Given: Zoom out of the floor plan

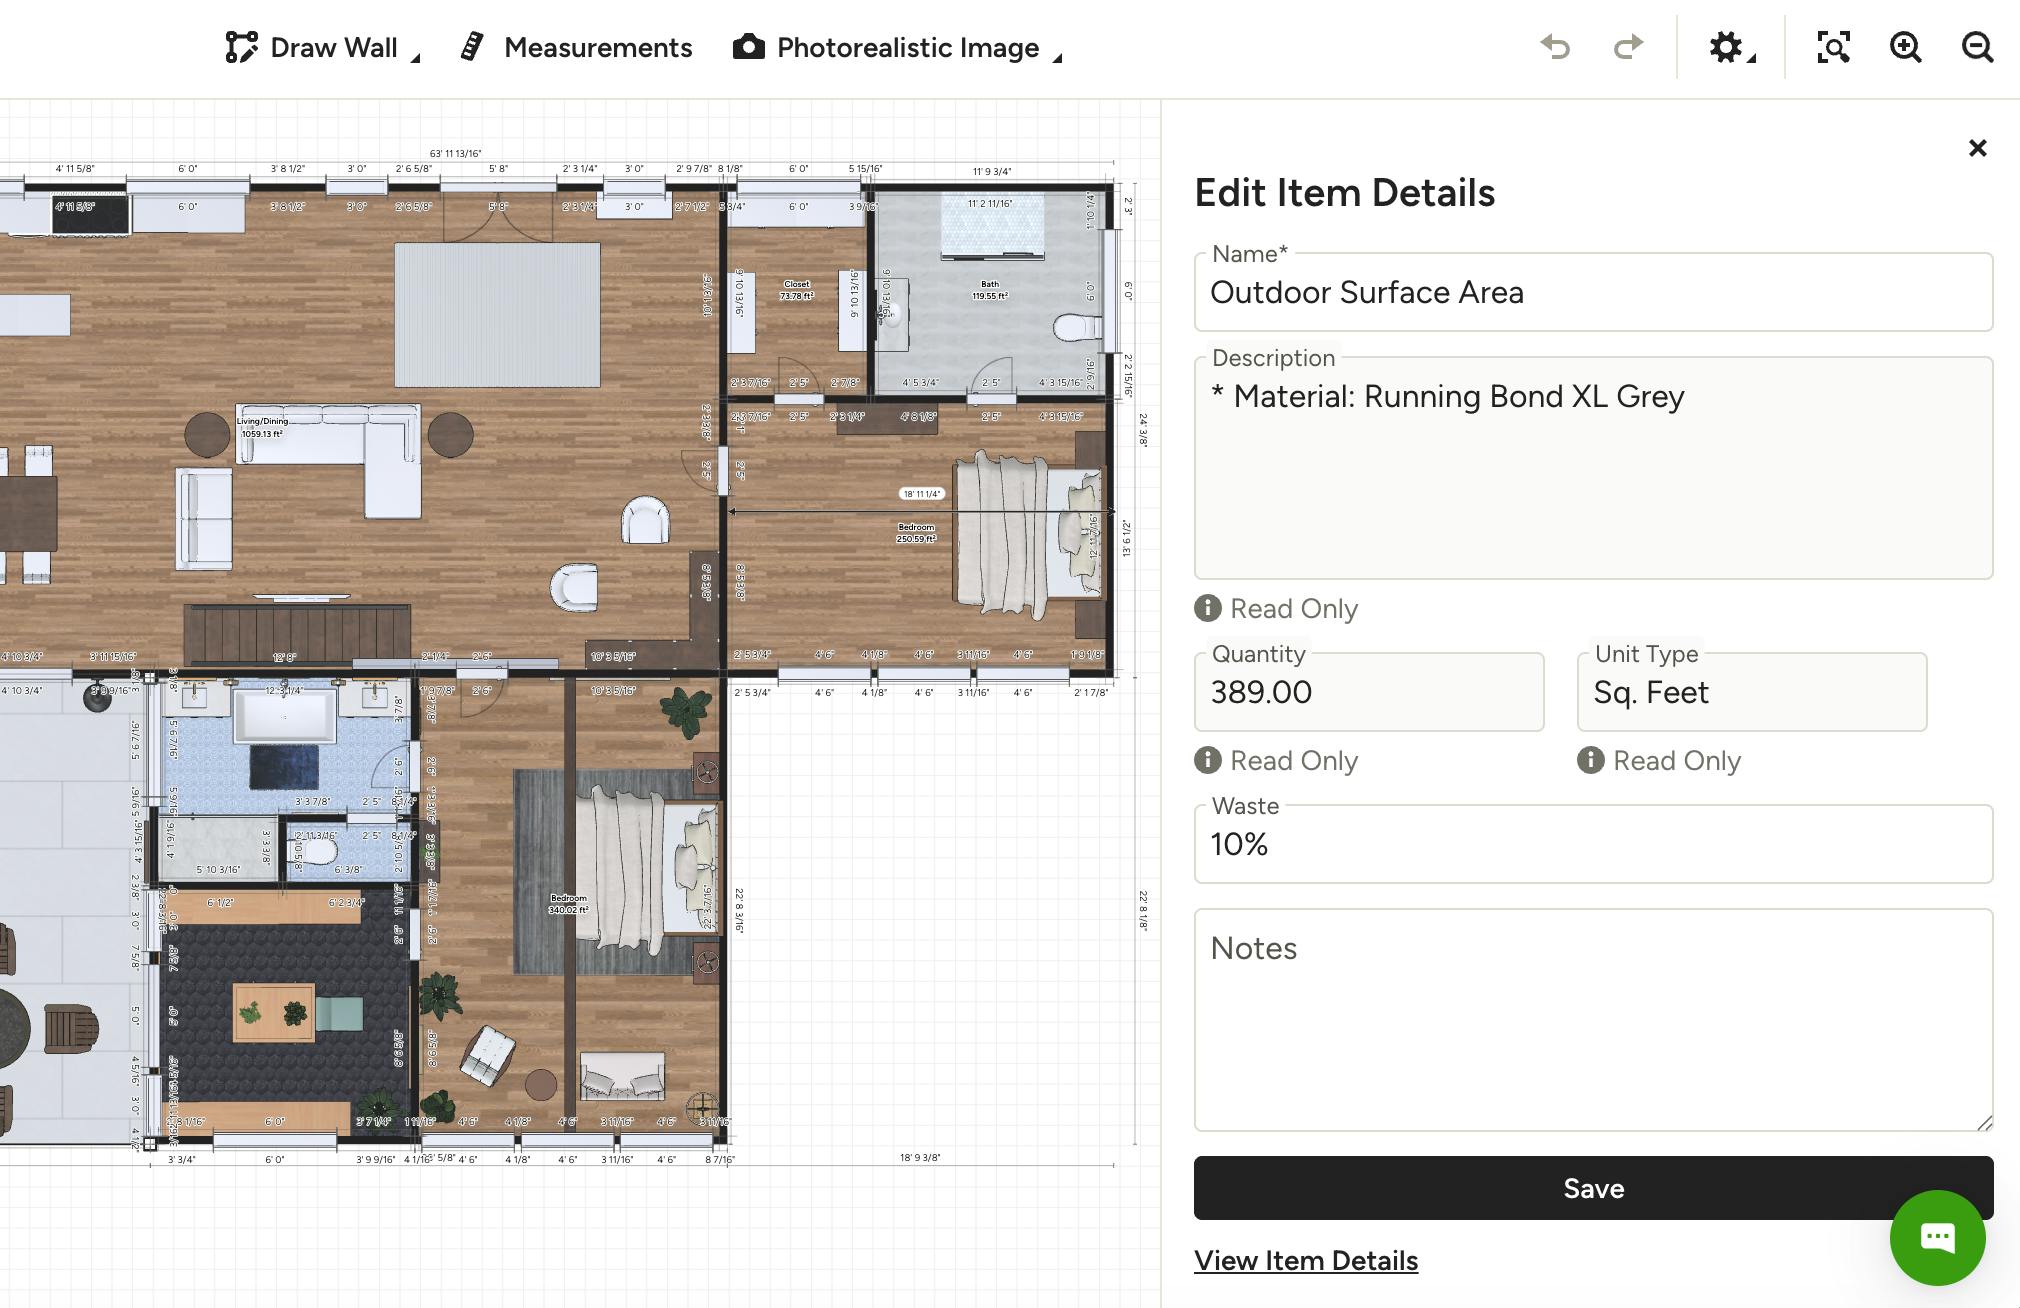Looking at the screenshot, I should 1977,47.
